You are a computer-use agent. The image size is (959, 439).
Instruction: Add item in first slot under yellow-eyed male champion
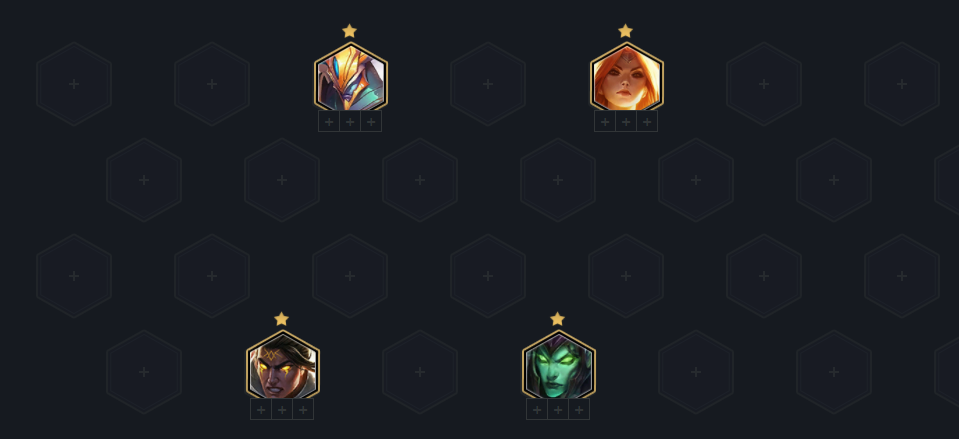261,410
